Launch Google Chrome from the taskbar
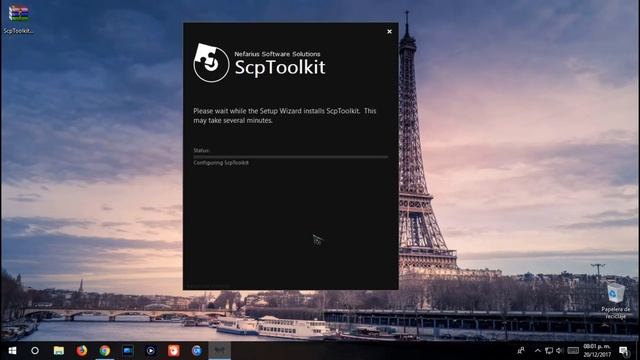 [105, 351]
